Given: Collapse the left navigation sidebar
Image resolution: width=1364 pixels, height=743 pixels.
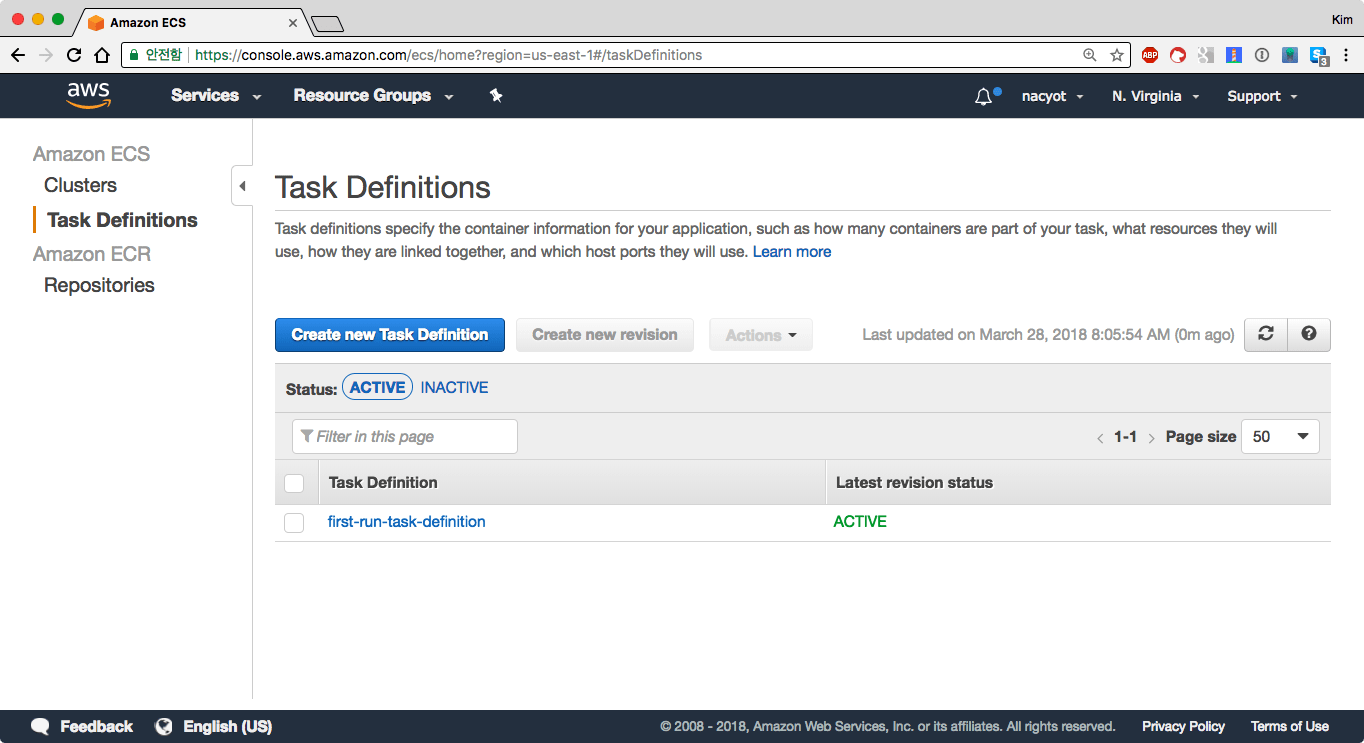Looking at the screenshot, I should point(242,186).
